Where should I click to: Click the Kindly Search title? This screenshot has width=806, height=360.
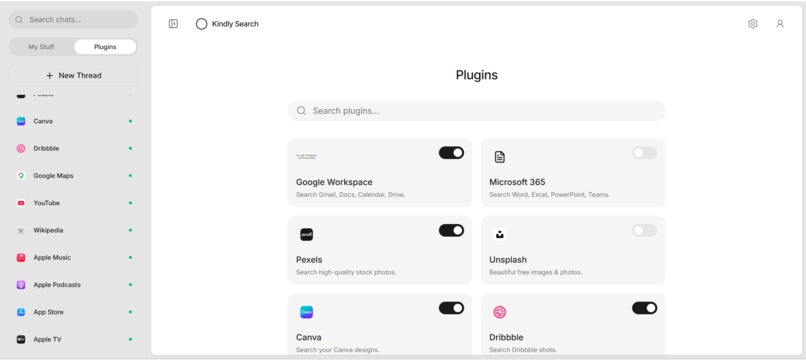pos(235,24)
